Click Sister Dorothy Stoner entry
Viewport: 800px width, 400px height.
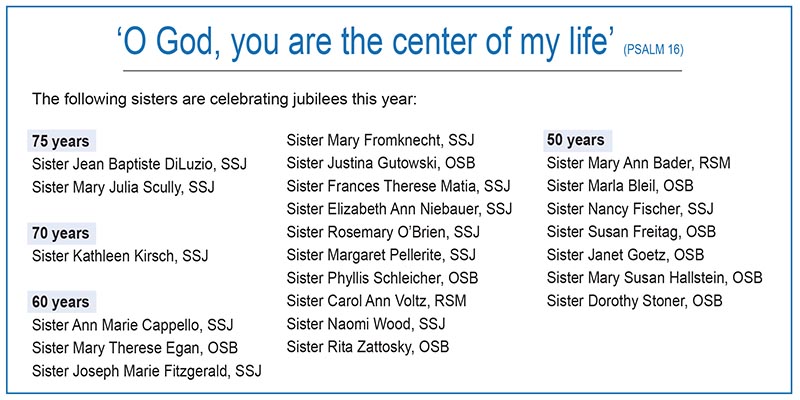635,301
